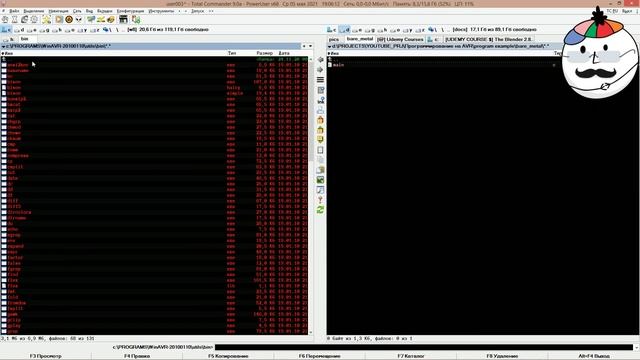Click the black window icon in the main toolbar
This screenshot has height=360, width=640.
pos(123,20)
